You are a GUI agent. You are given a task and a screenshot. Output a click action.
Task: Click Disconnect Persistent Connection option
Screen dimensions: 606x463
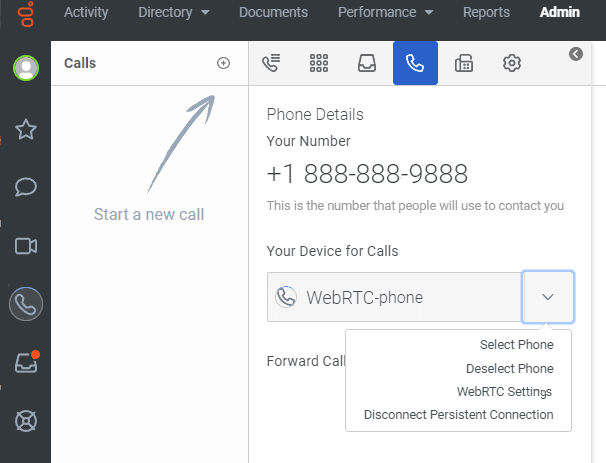click(458, 414)
